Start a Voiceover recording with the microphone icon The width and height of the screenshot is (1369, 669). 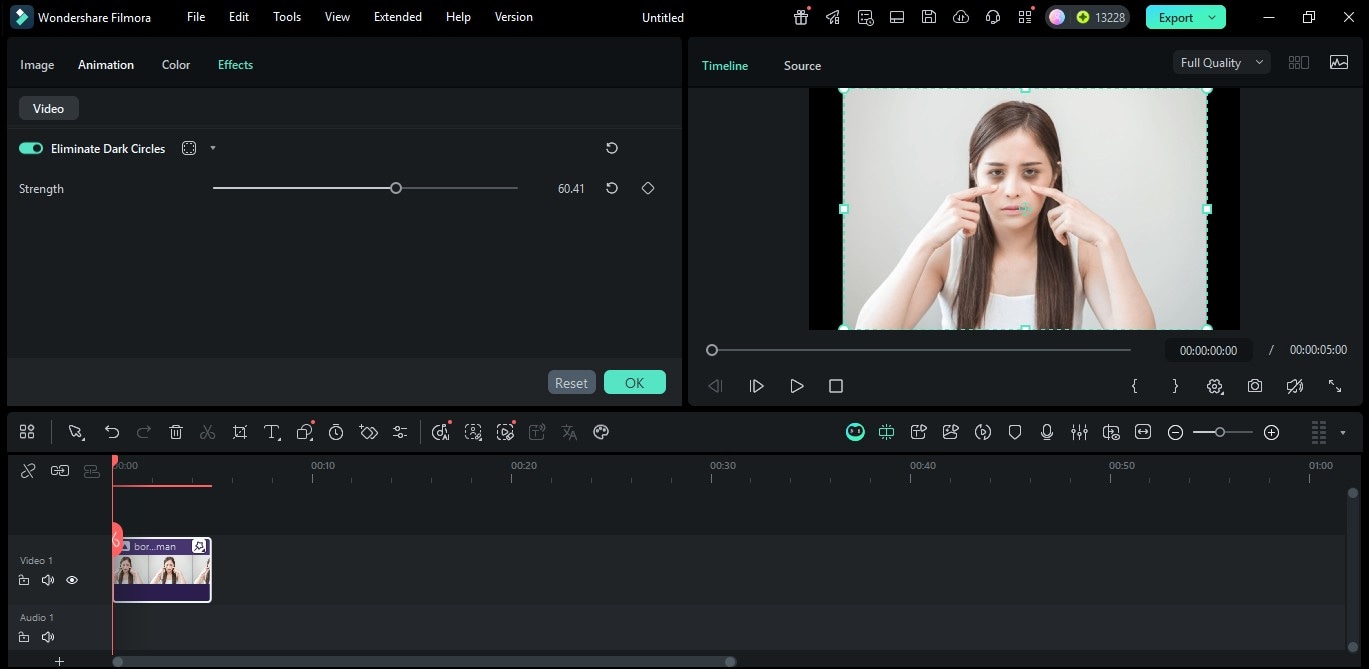[1047, 432]
